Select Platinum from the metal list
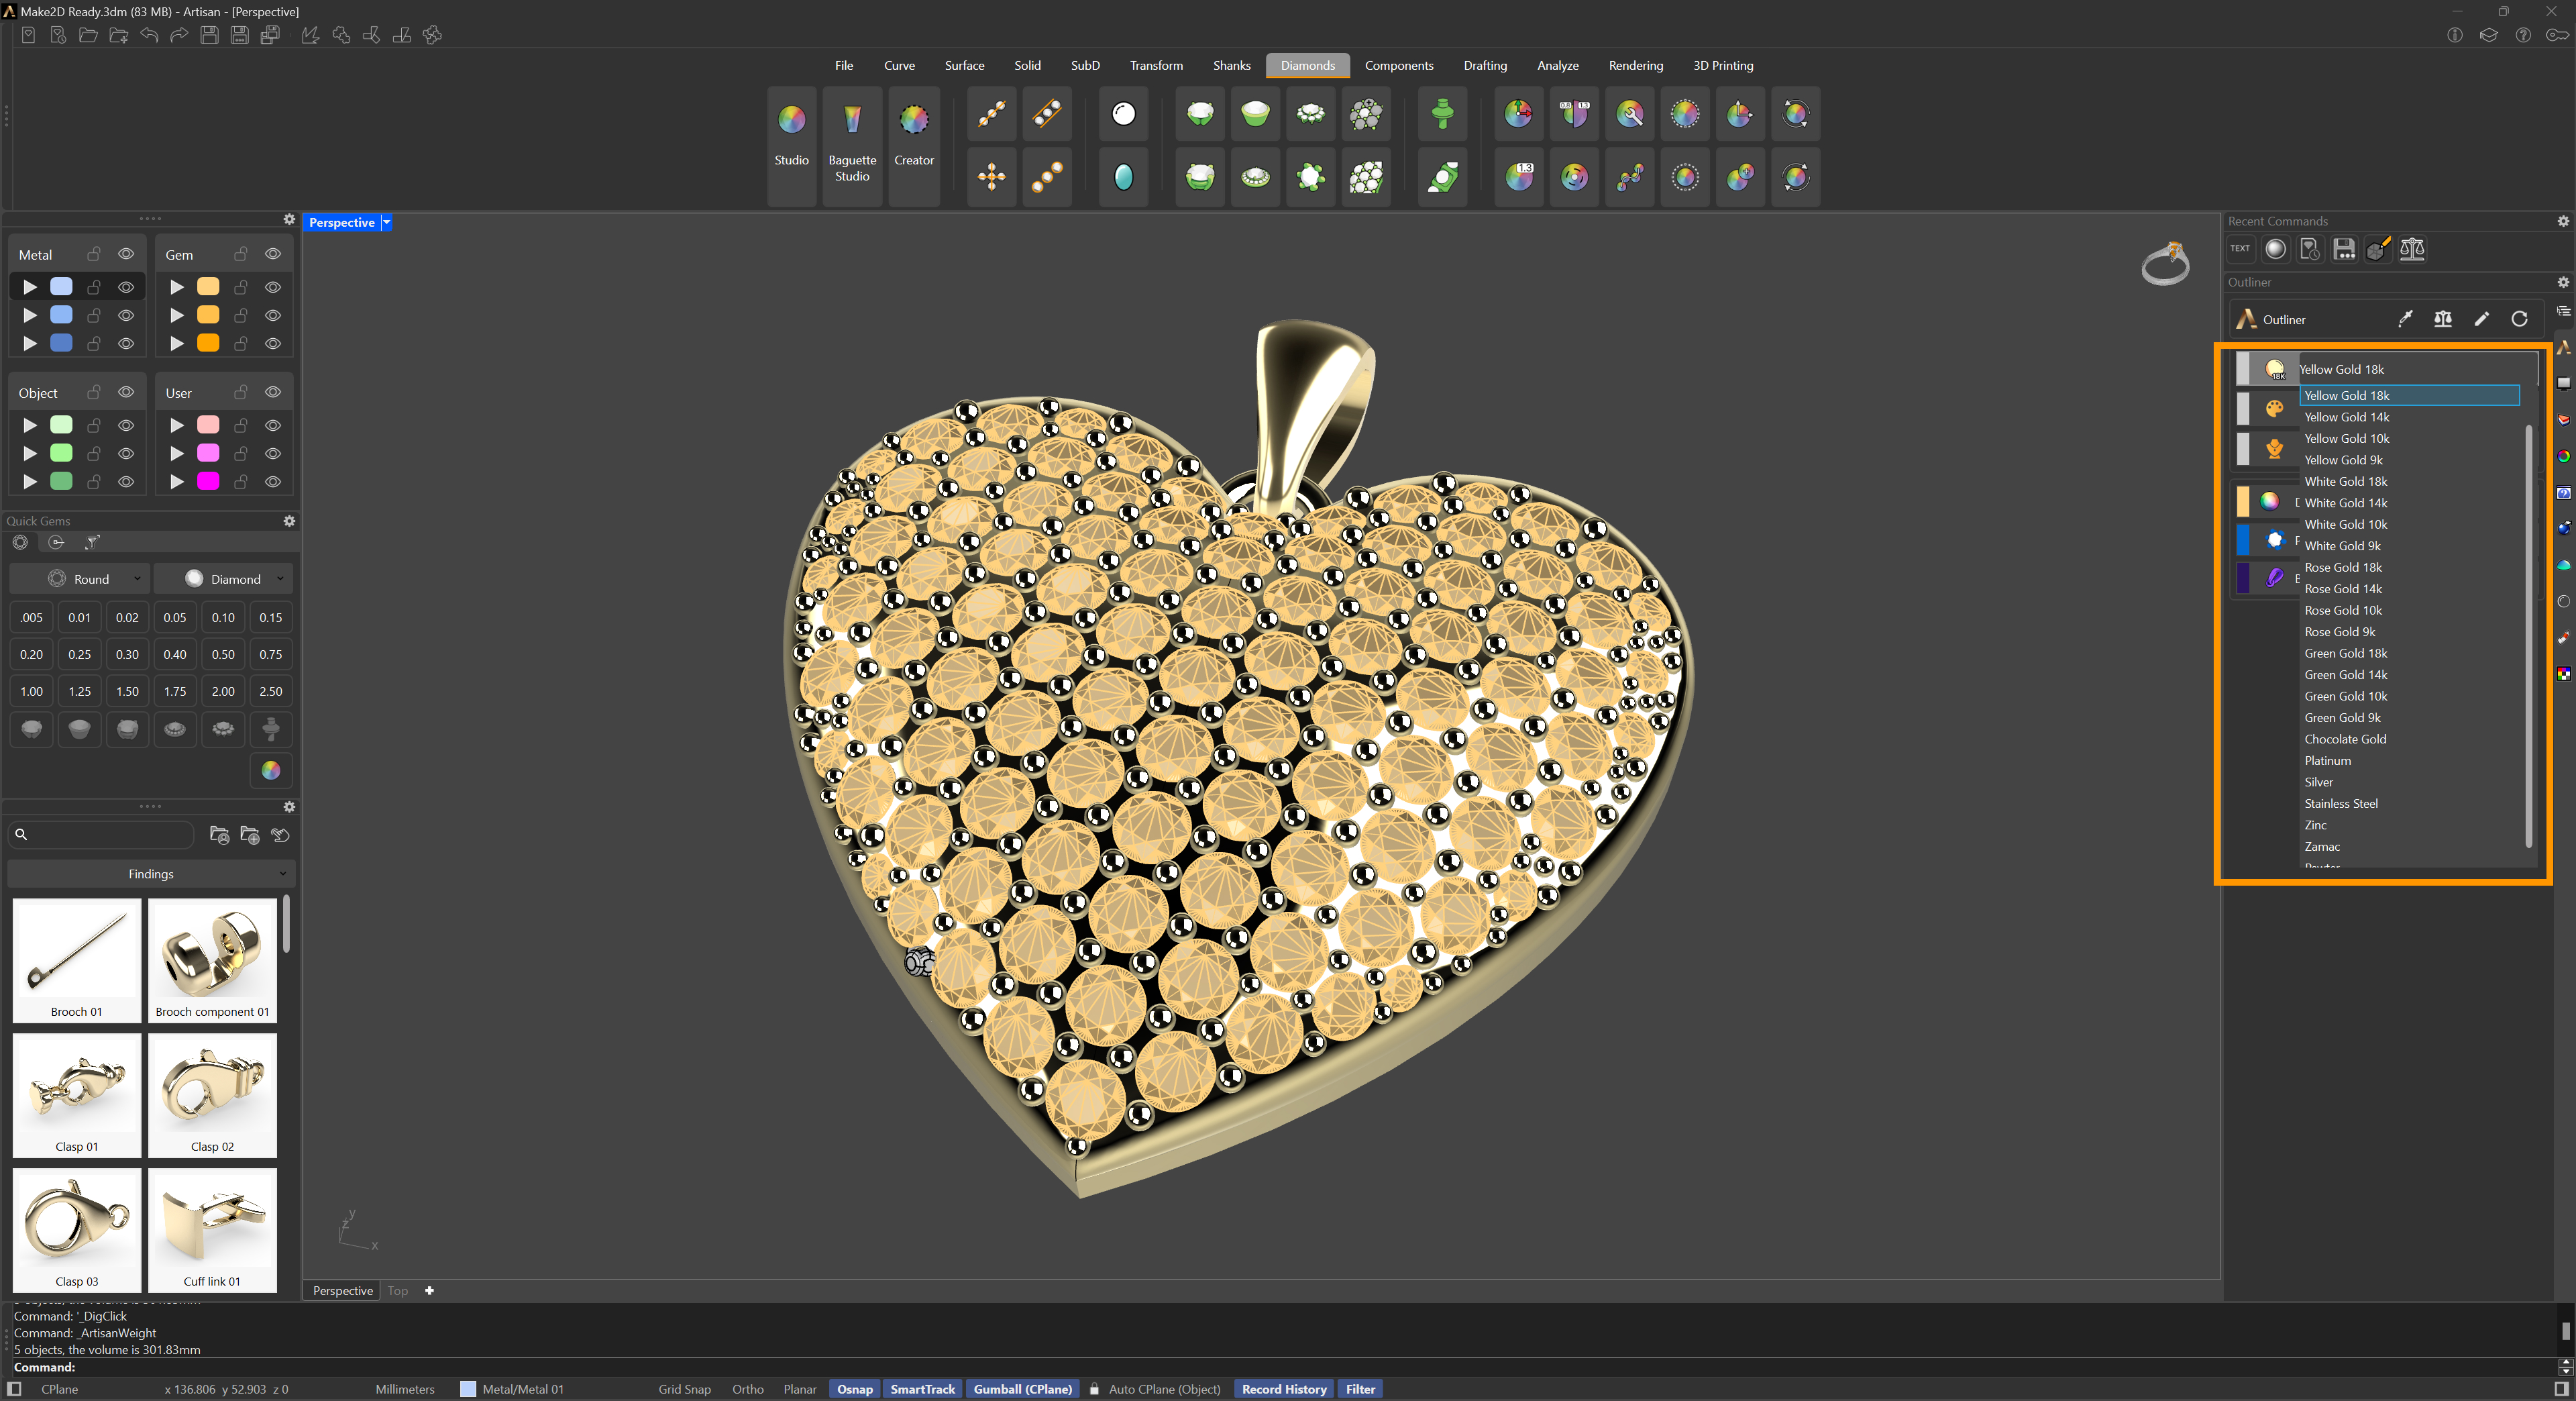The height and width of the screenshot is (1401, 2576). (2327, 760)
